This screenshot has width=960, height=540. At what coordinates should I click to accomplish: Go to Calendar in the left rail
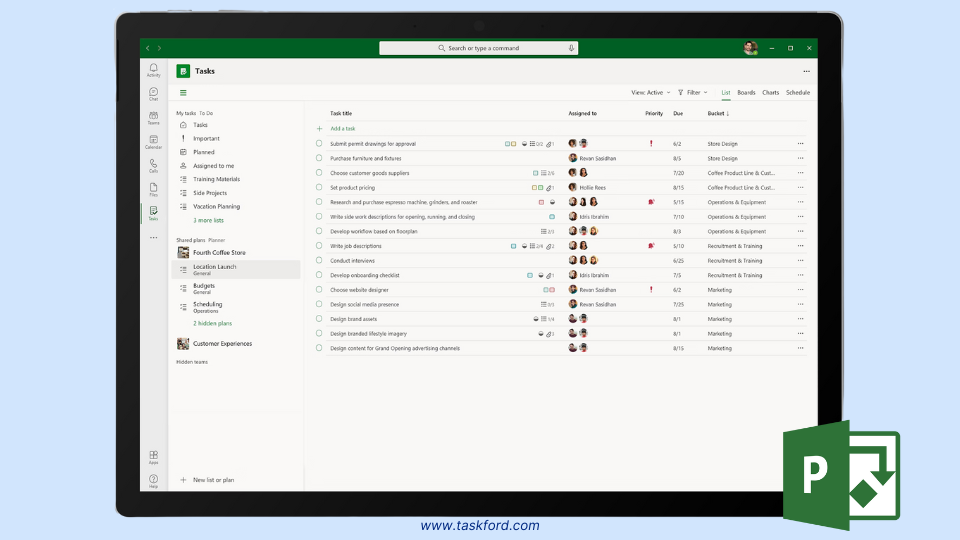click(153, 141)
